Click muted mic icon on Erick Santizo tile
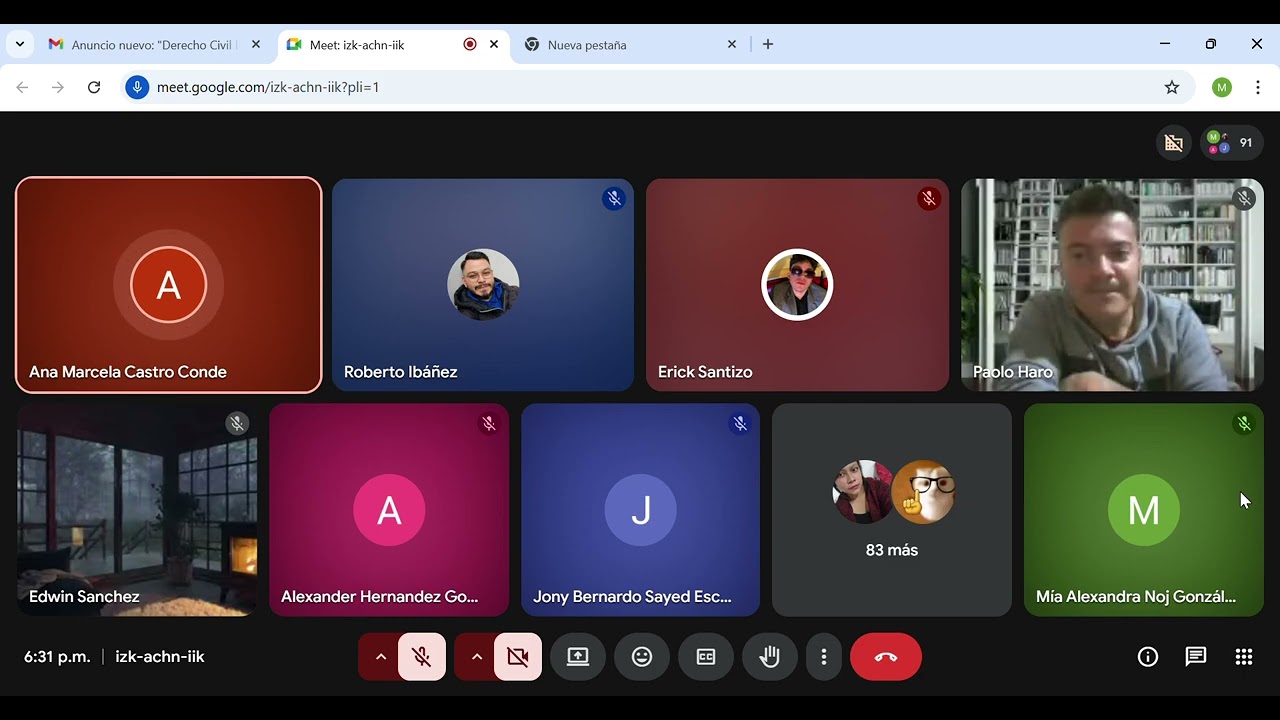1280x720 pixels. tap(929, 198)
